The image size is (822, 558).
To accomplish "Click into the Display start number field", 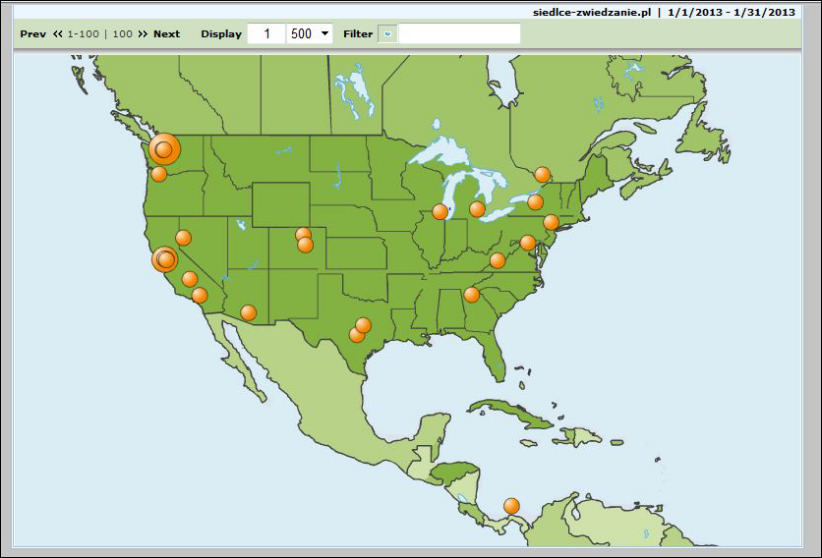I will (x=266, y=34).
